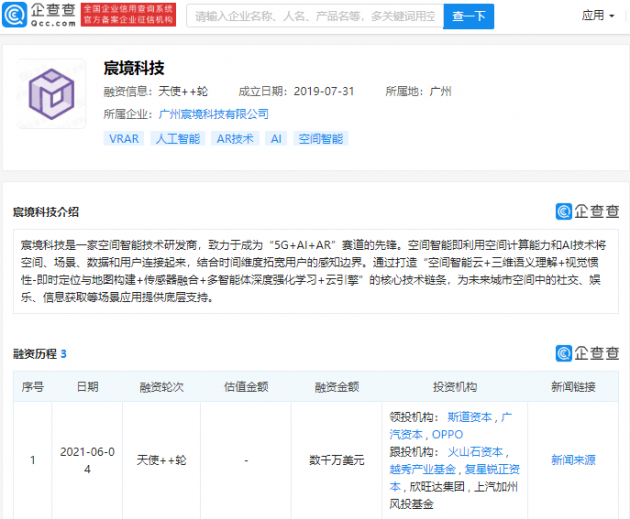The width and height of the screenshot is (630, 519).
Task: Click the 成立日期 2019-07-31 text
Action: pos(296,92)
